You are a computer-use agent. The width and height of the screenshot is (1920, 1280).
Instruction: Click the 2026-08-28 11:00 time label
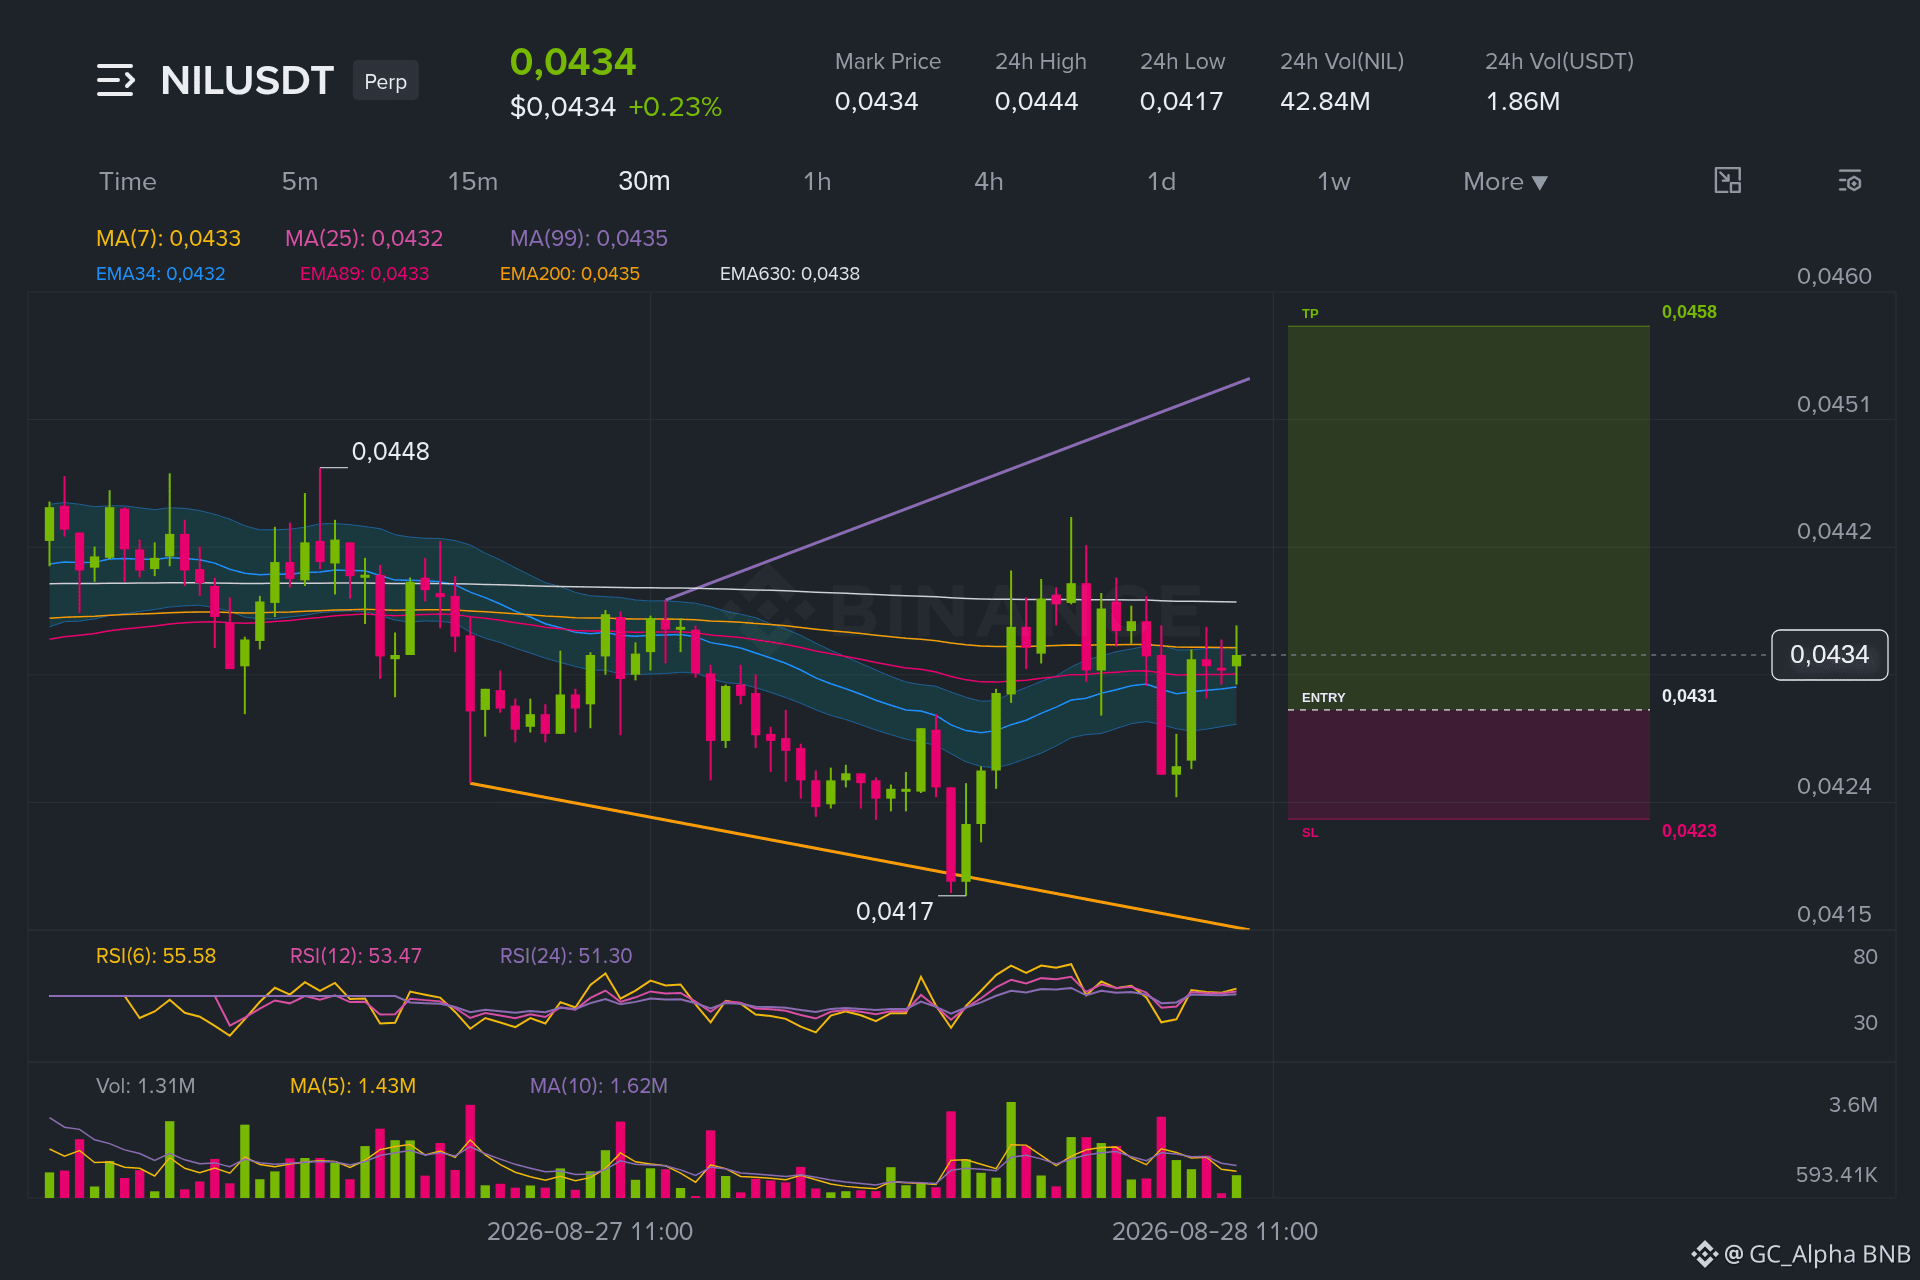point(1215,1231)
